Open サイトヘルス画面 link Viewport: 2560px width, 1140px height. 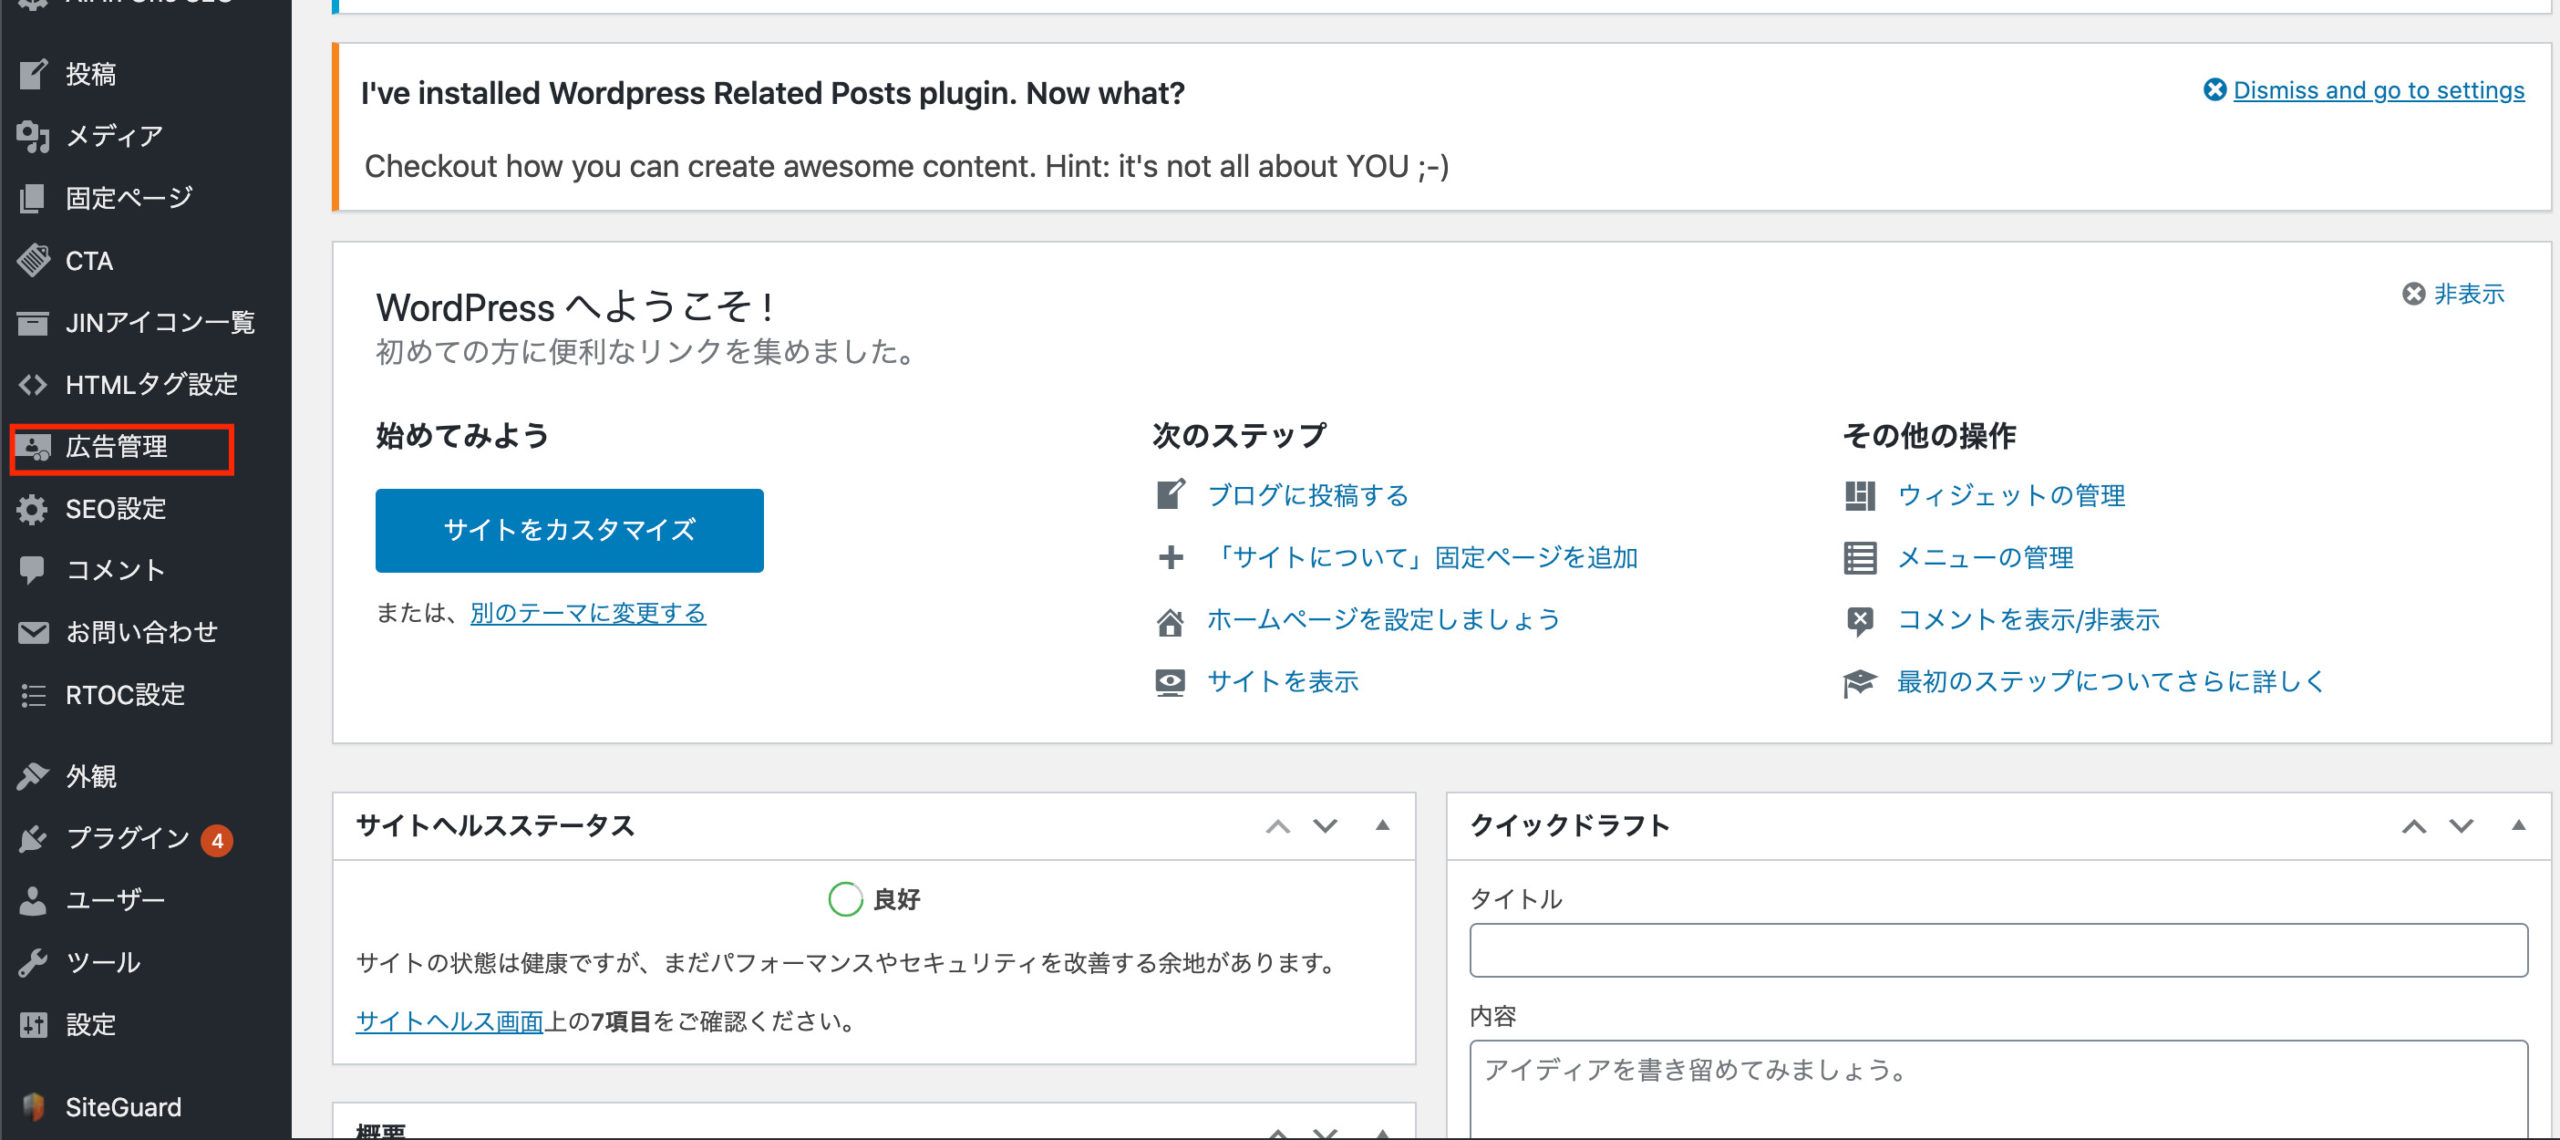coord(449,1021)
